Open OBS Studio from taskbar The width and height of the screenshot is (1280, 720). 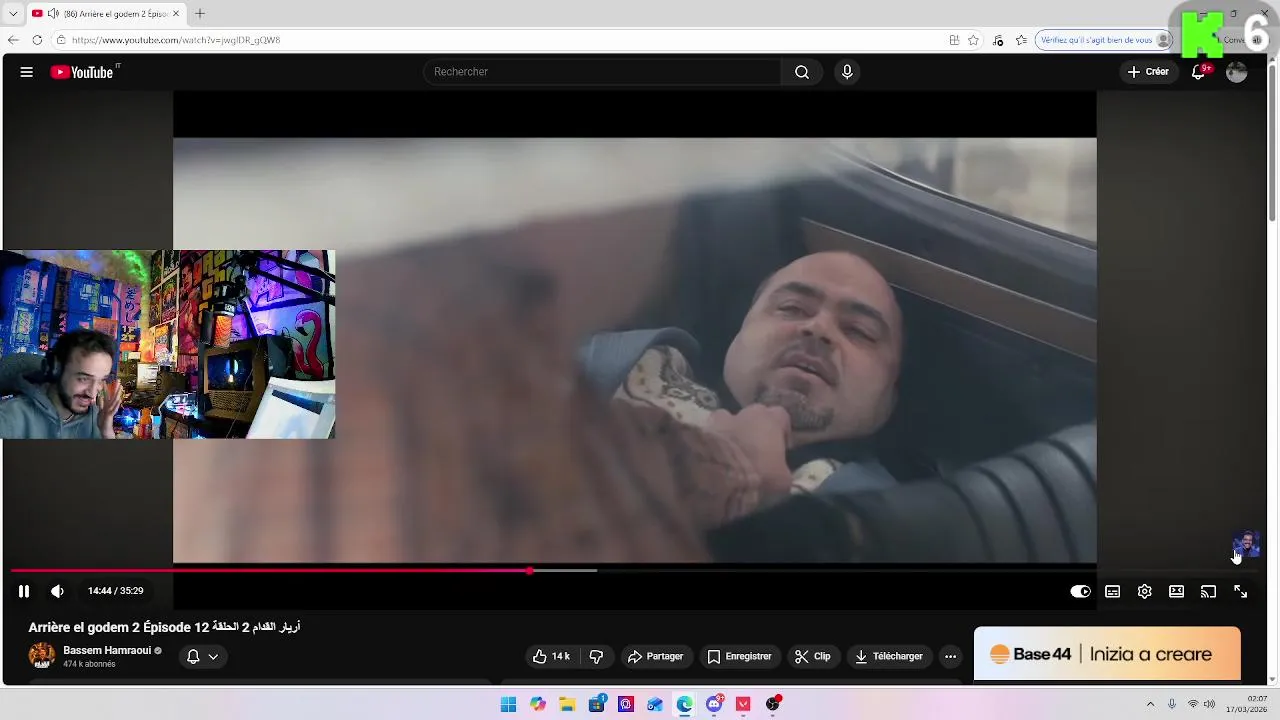pyautogui.click(x=772, y=704)
